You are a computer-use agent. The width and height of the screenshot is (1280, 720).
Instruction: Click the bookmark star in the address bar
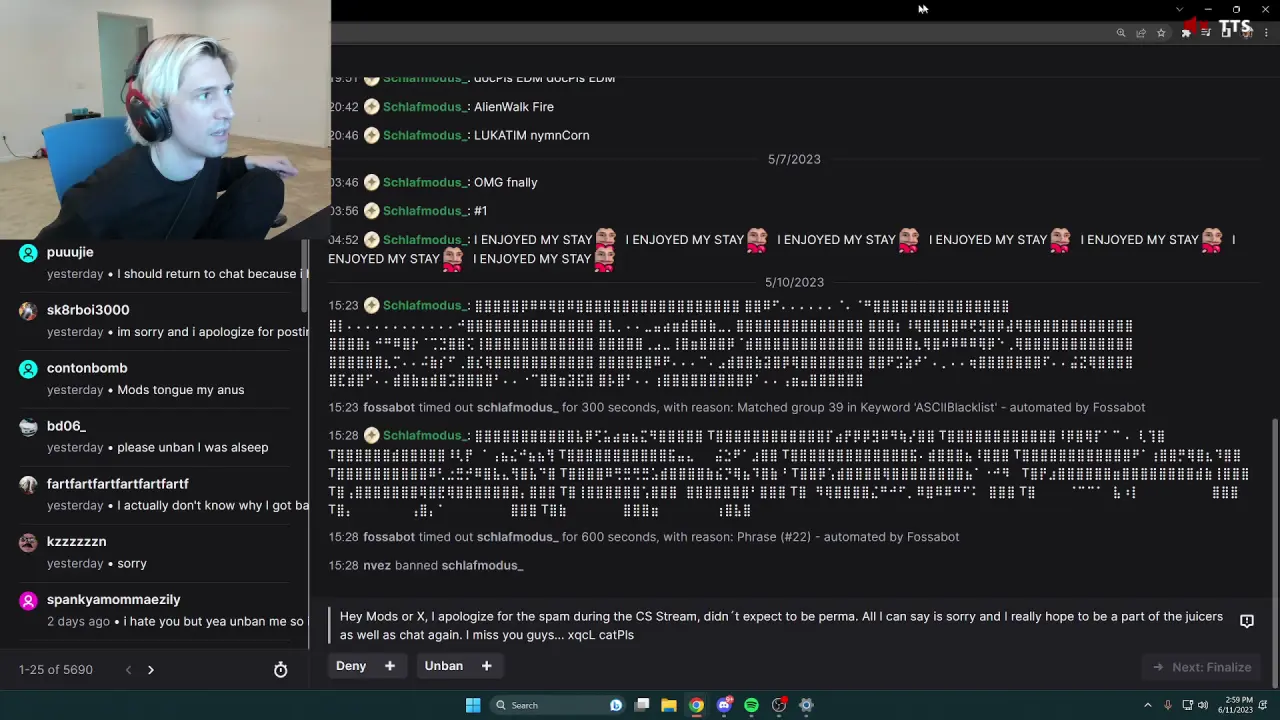click(1161, 32)
